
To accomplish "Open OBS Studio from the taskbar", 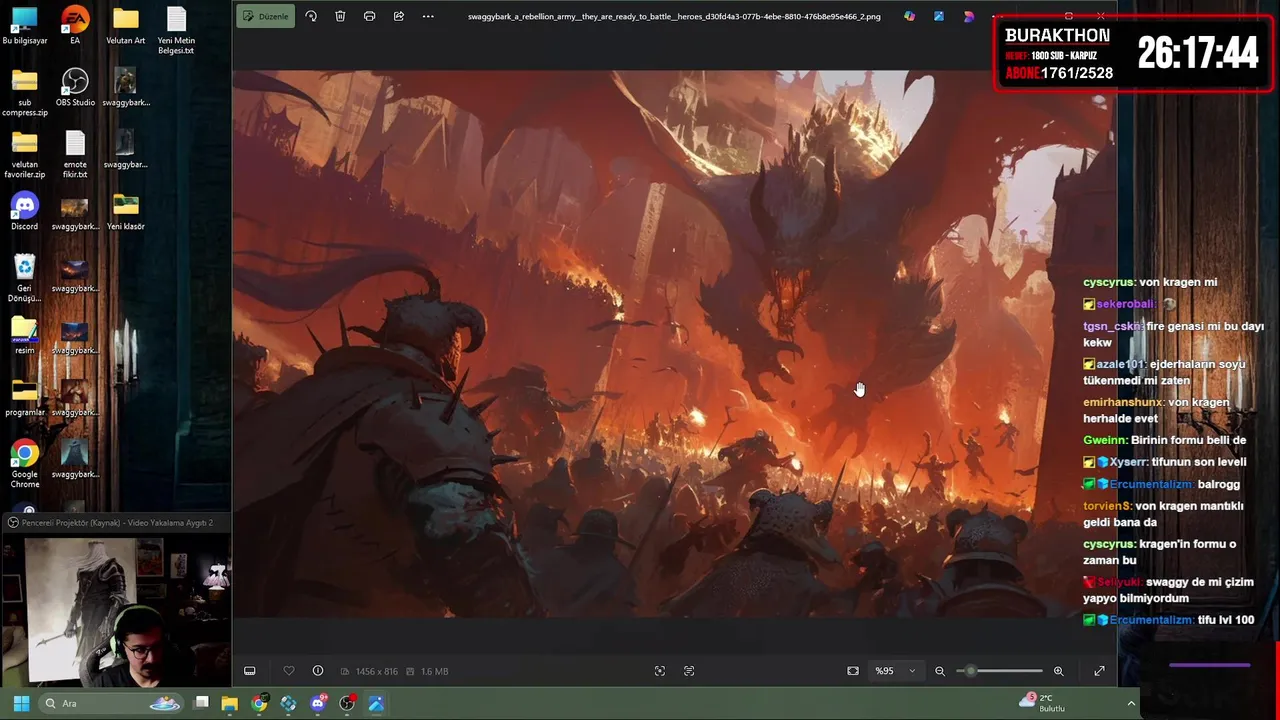I will click(347, 703).
